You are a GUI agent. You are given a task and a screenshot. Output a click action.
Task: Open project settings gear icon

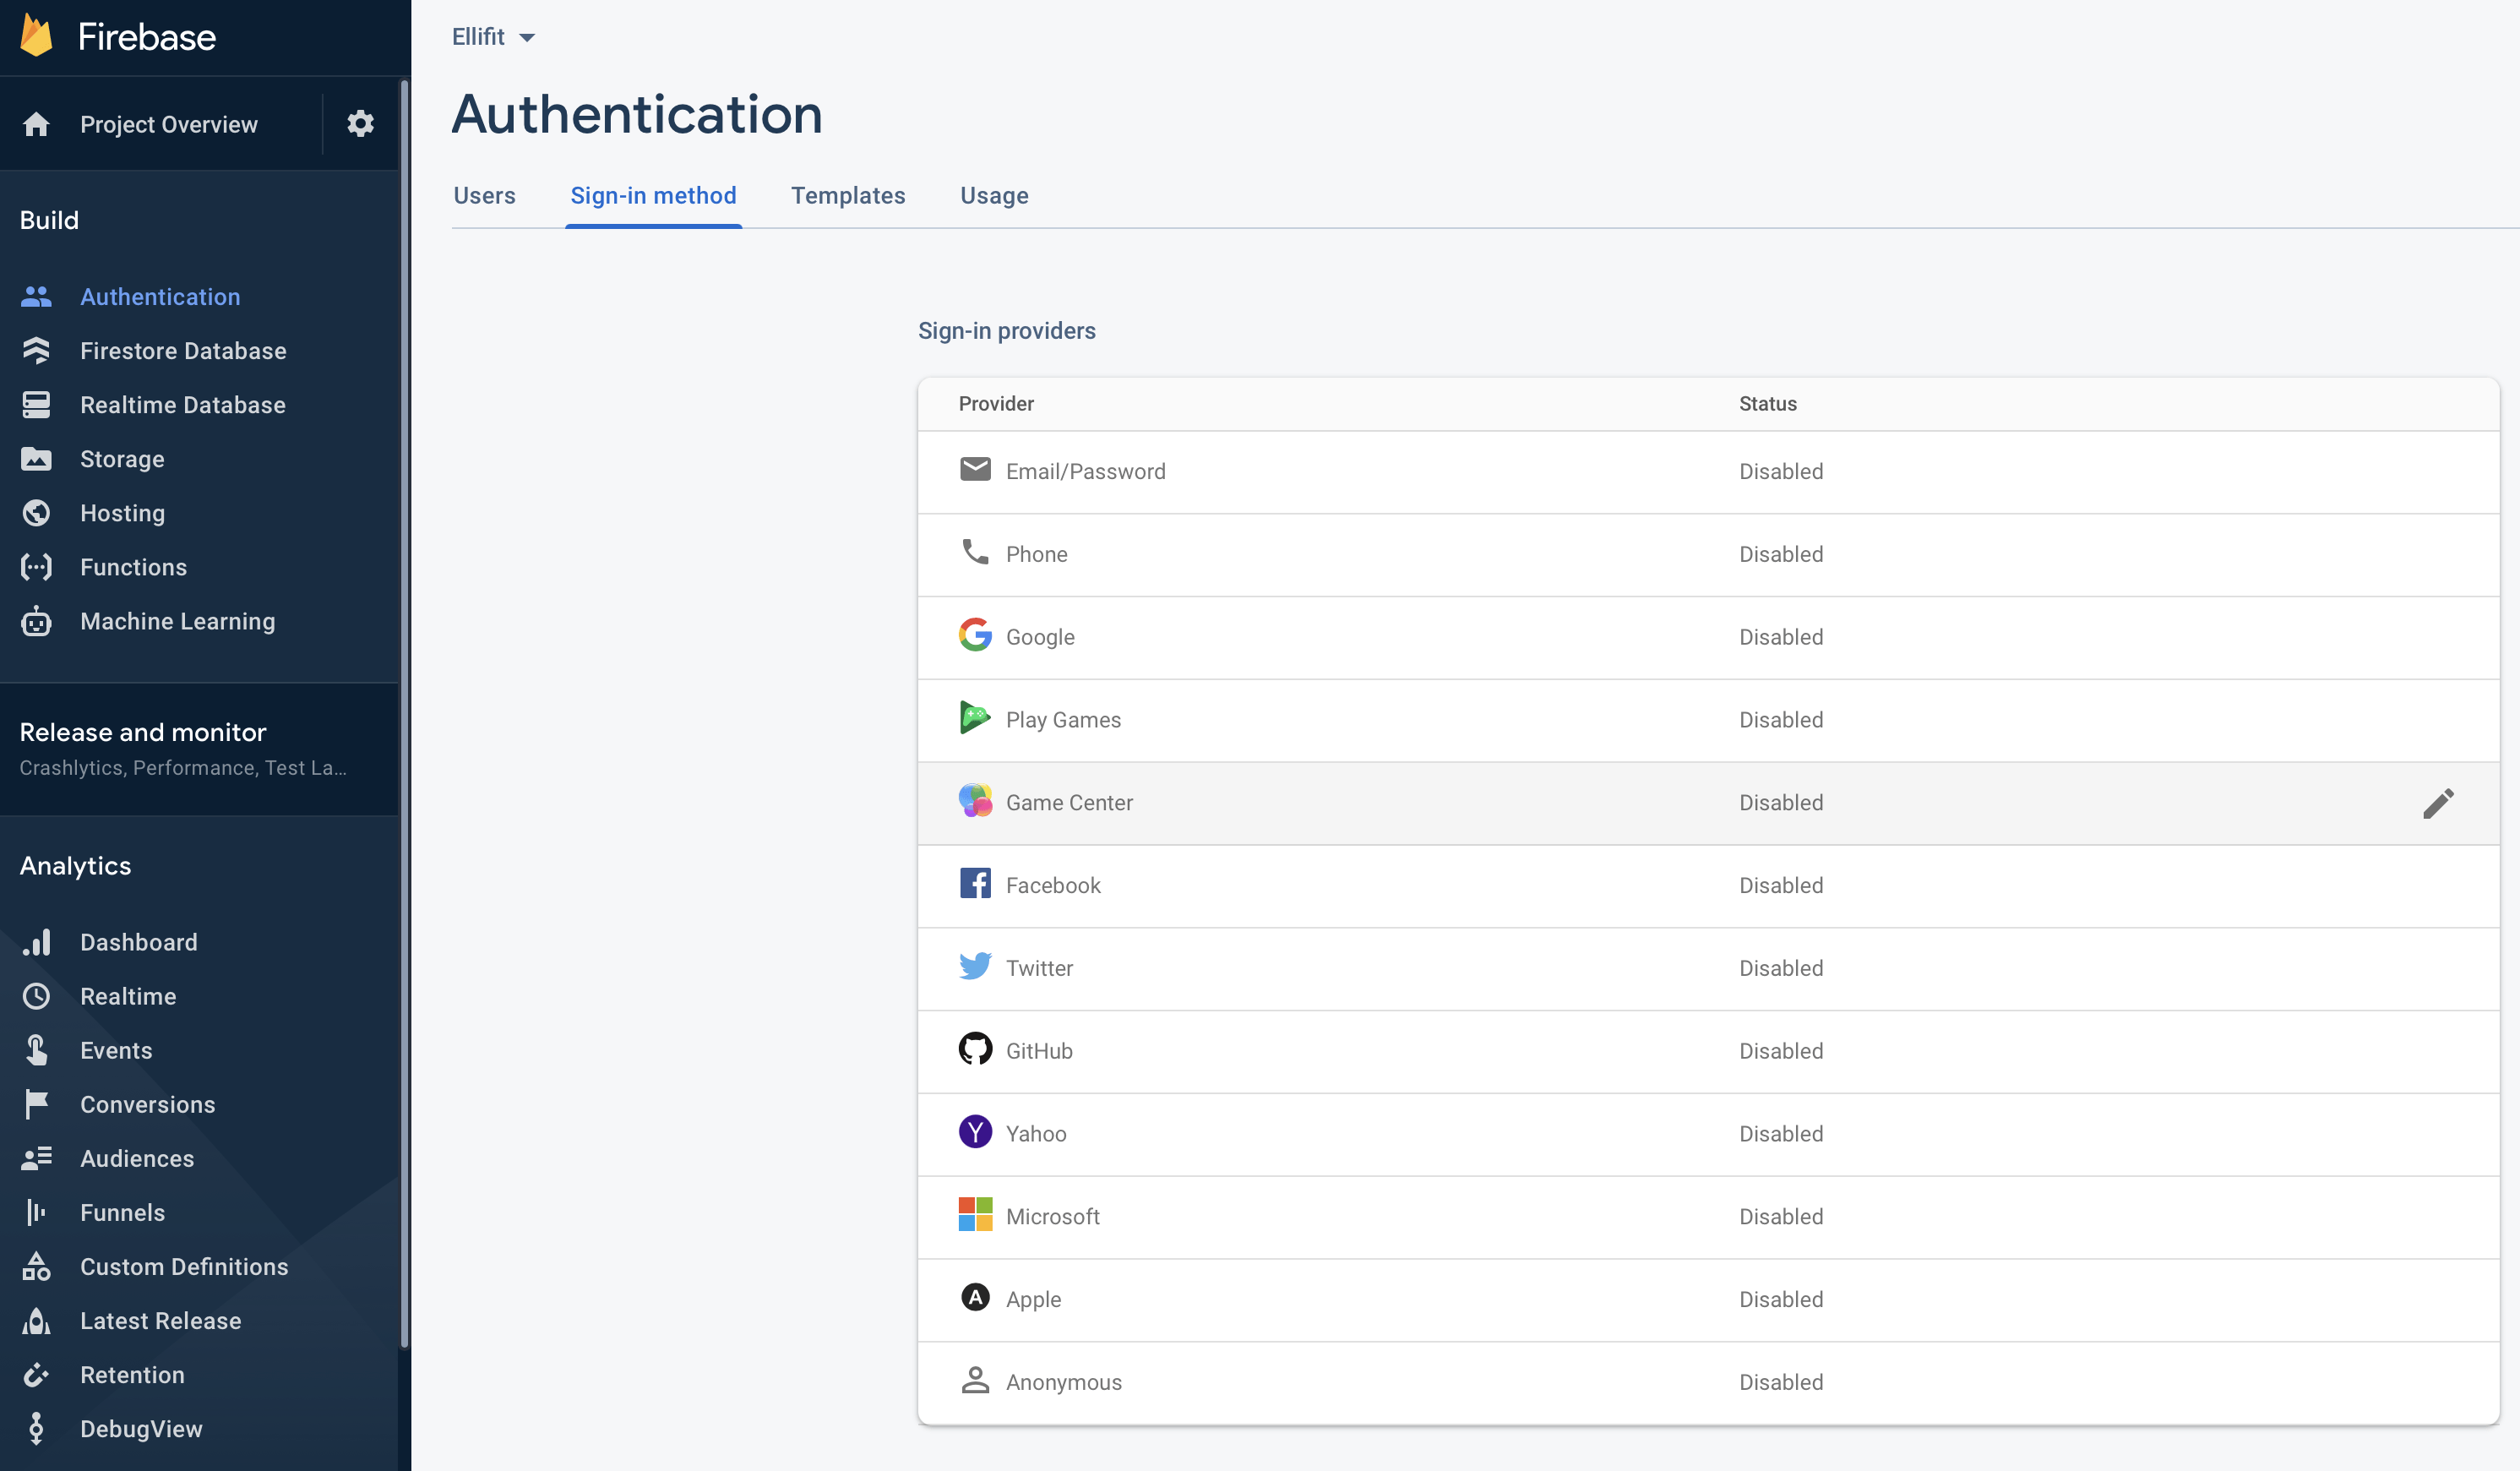(x=360, y=124)
